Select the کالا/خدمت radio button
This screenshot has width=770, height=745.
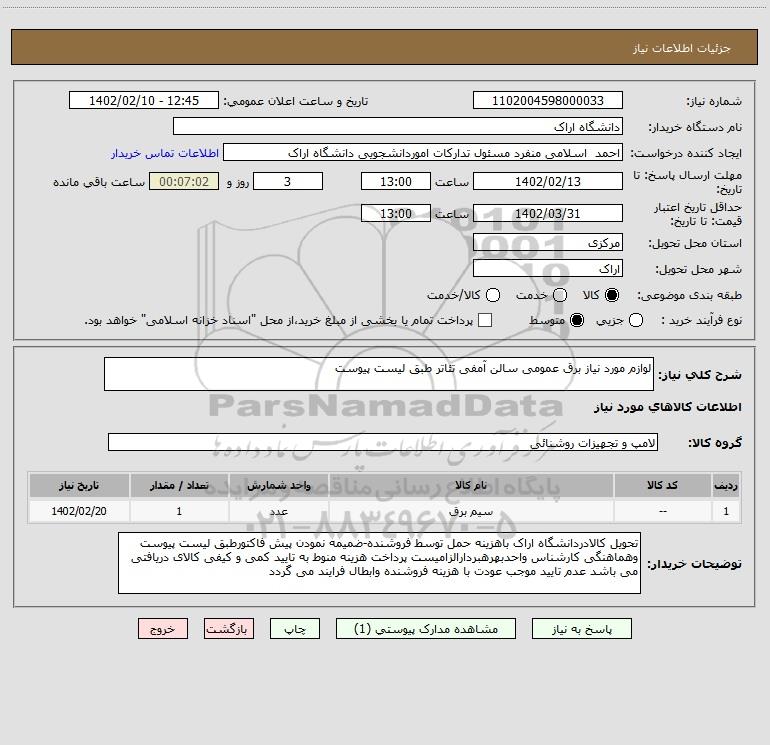[493, 295]
